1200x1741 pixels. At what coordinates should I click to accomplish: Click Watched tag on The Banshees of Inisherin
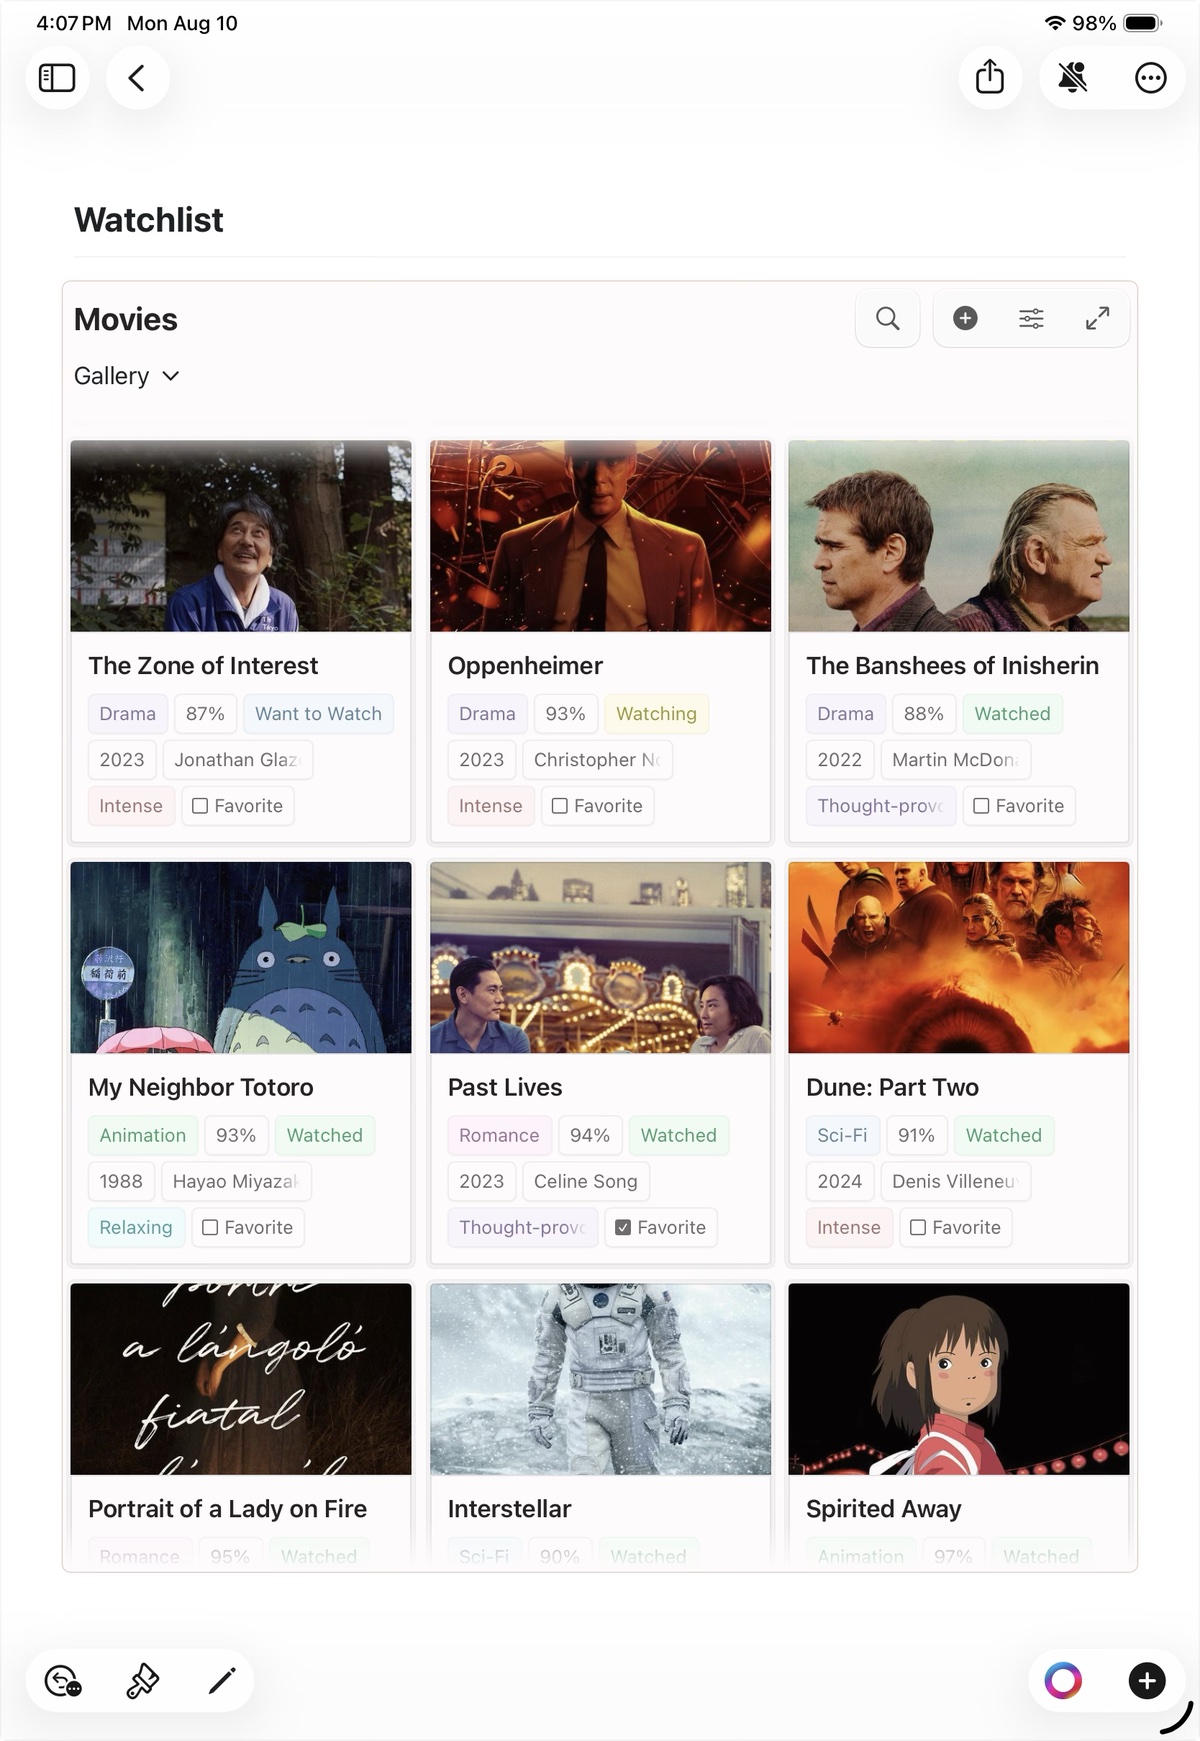coord(1012,714)
